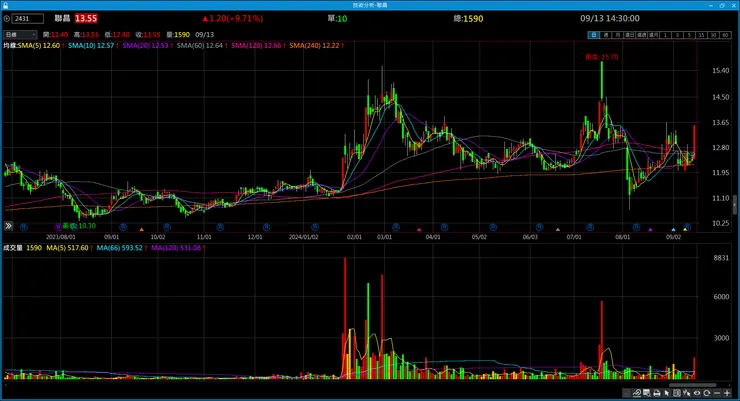Click the magenta triangle marker near 04/01
Image resolution: width=740 pixels, height=401 pixels.
tap(419, 230)
